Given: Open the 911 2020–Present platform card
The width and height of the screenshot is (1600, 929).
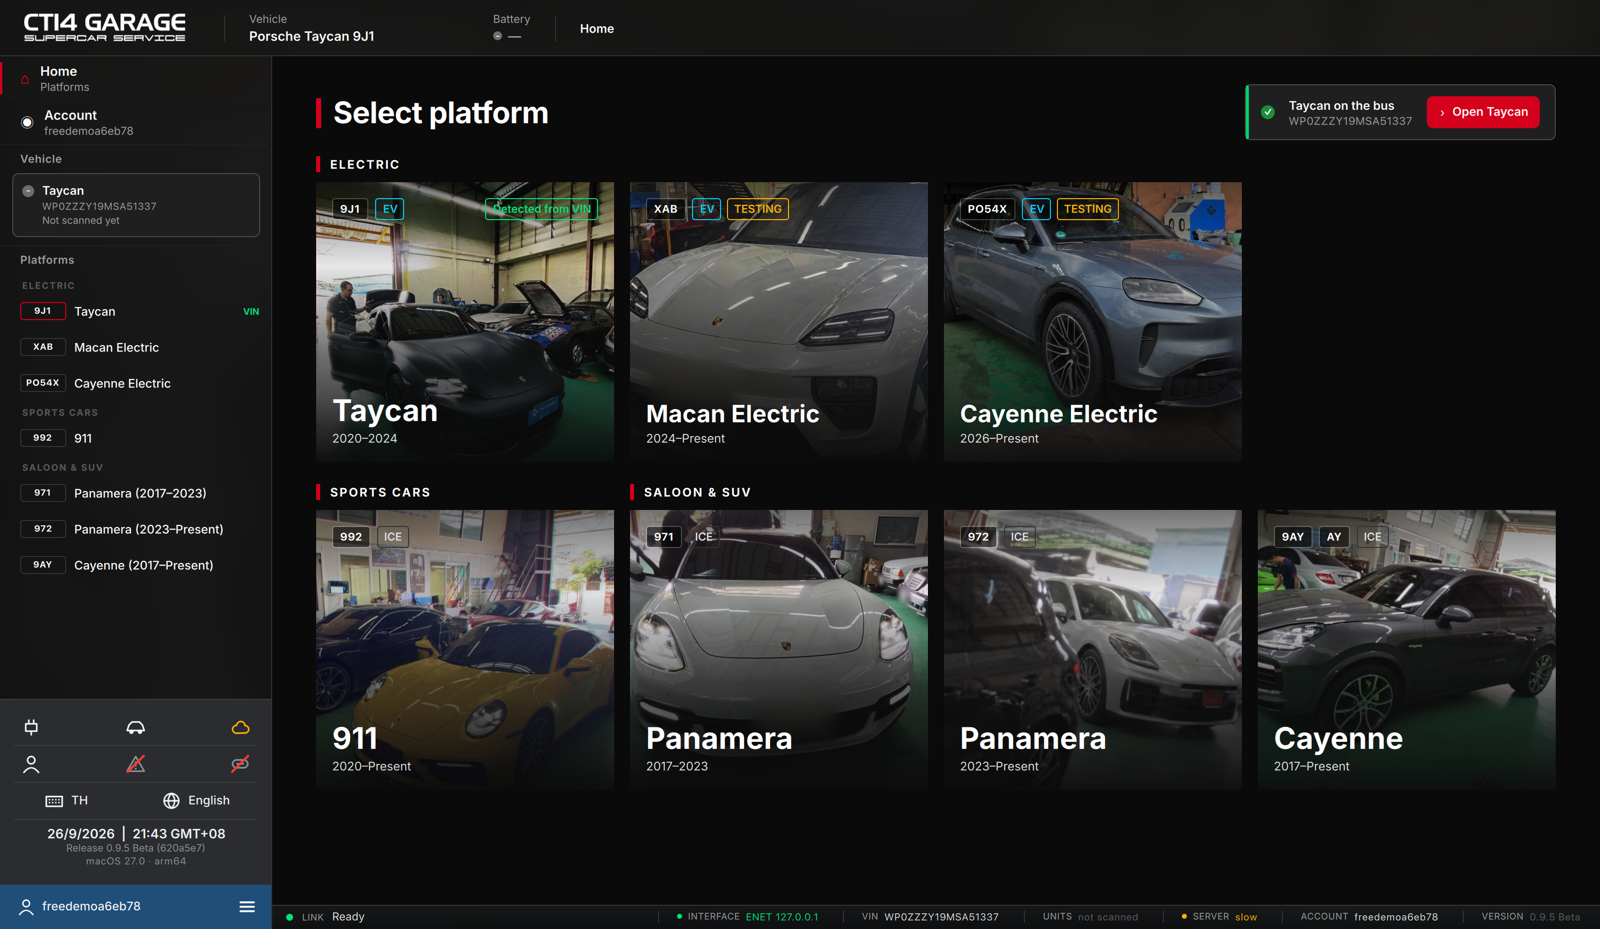Looking at the screenshot, I should [x=465, y=650].
